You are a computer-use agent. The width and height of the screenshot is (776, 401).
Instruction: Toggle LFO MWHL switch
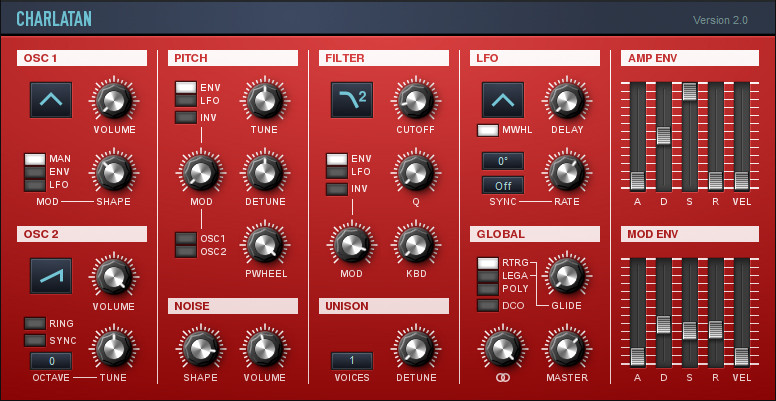pyautogui.click(x=487, y=131)
